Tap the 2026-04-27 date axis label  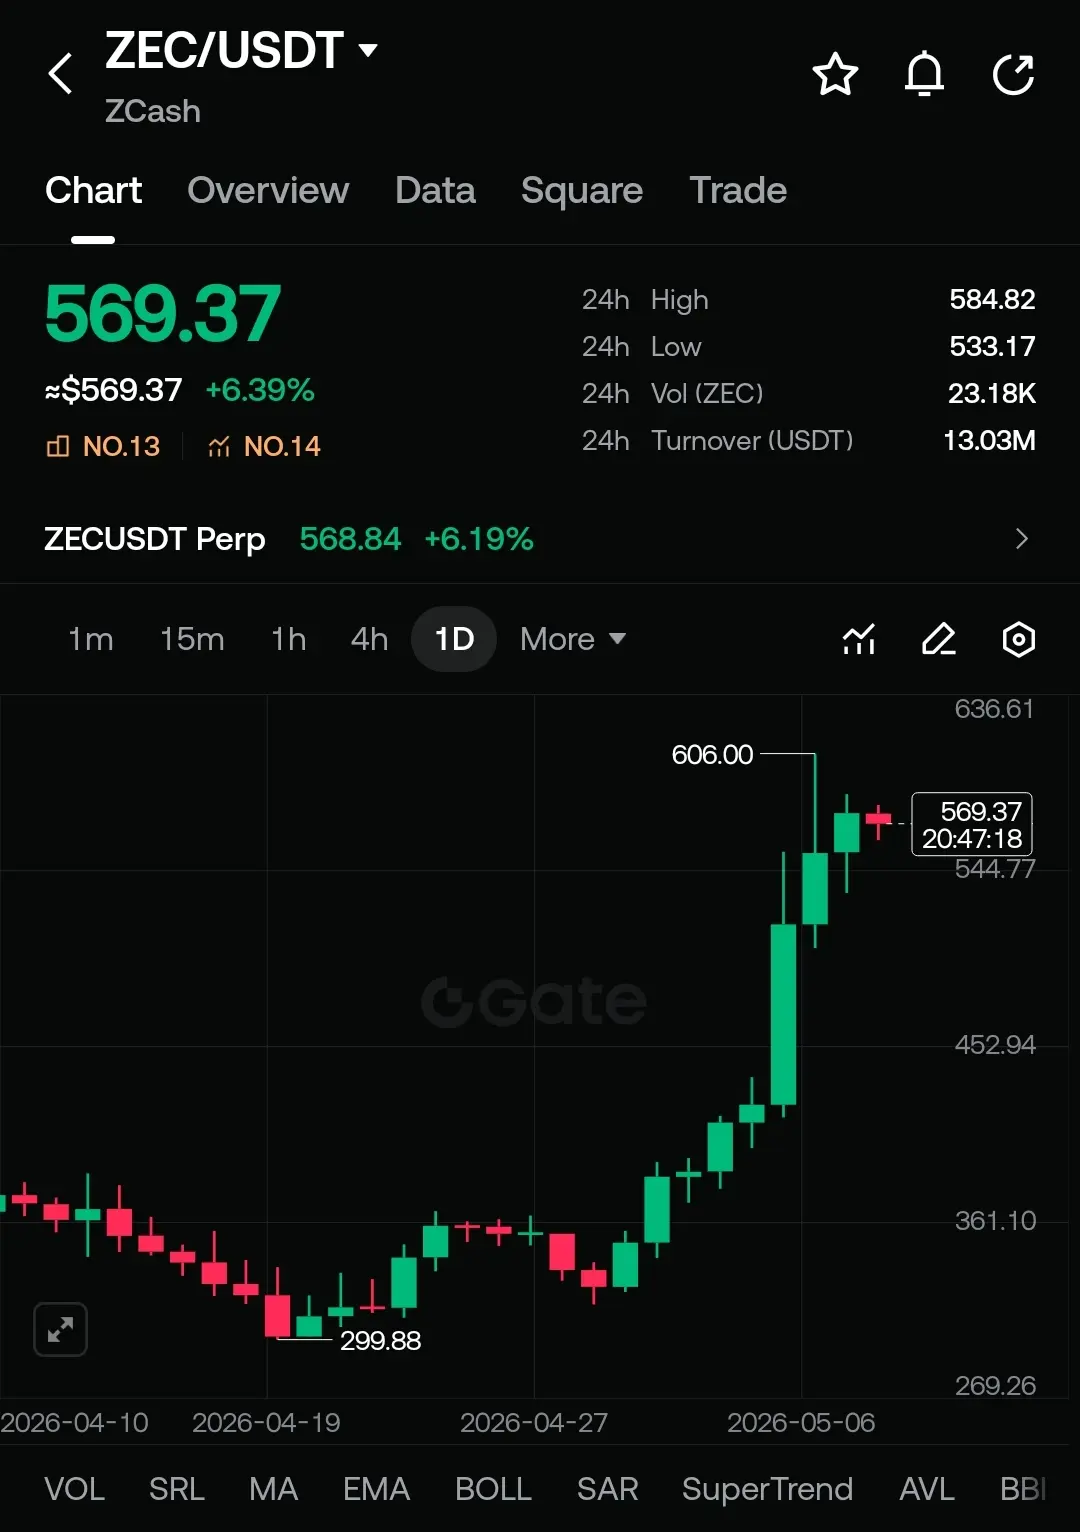534,1422
